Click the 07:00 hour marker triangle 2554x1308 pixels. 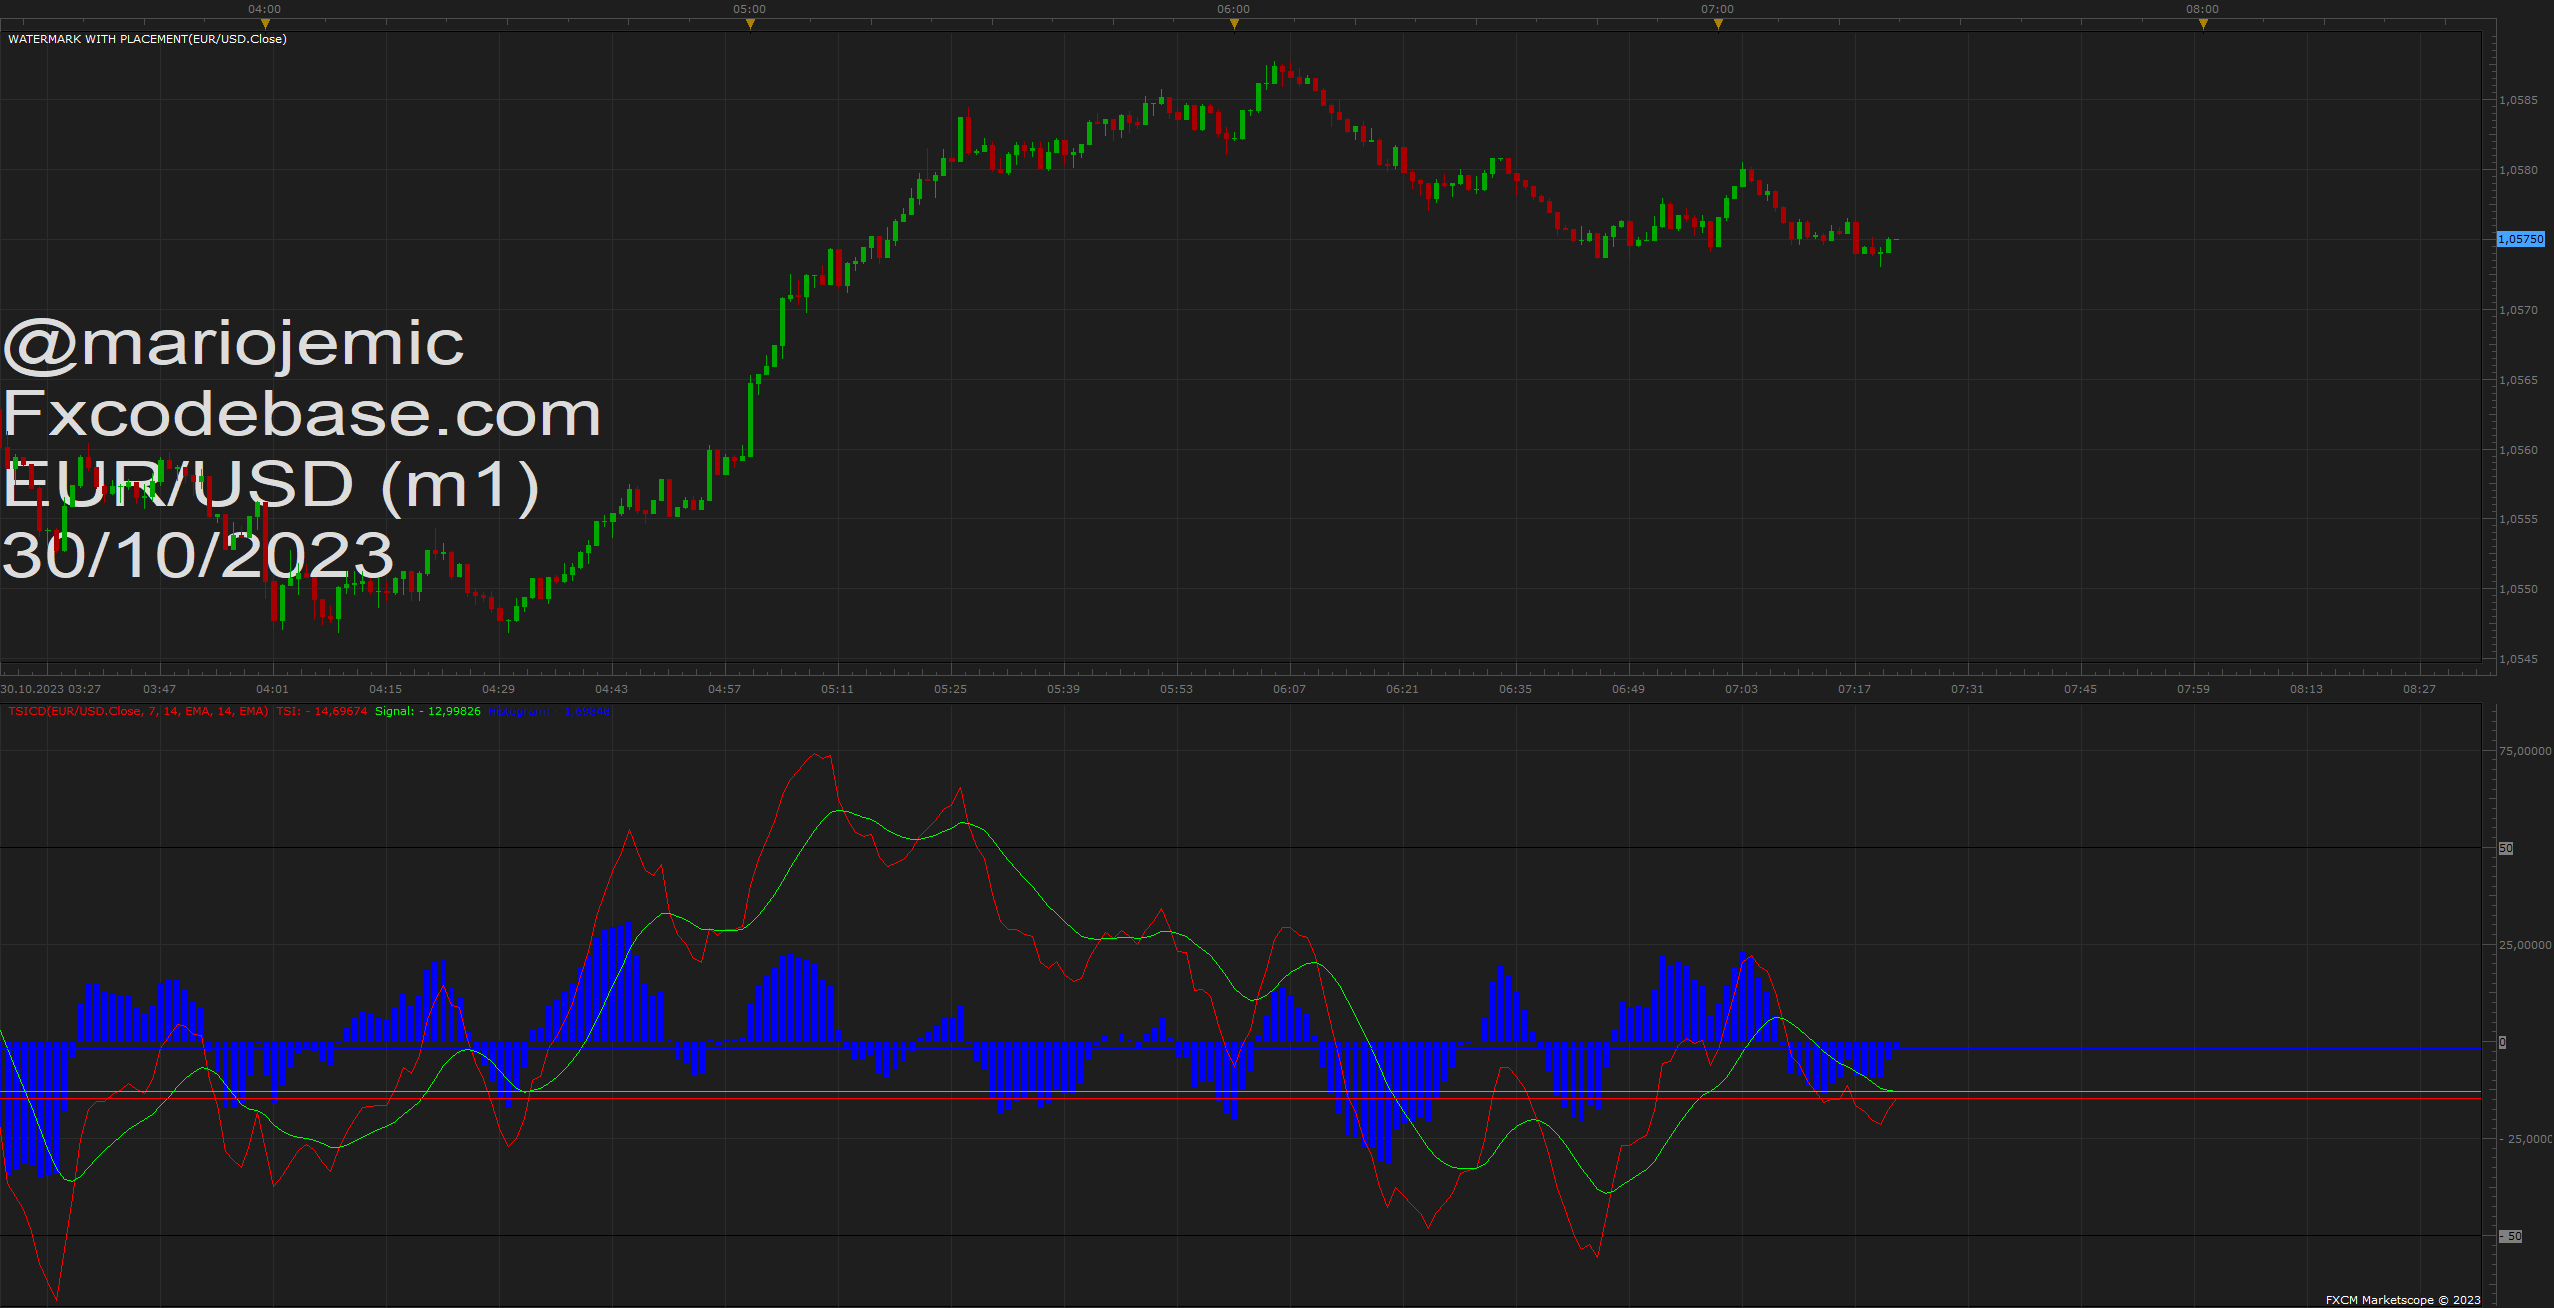coord(1718,25)
